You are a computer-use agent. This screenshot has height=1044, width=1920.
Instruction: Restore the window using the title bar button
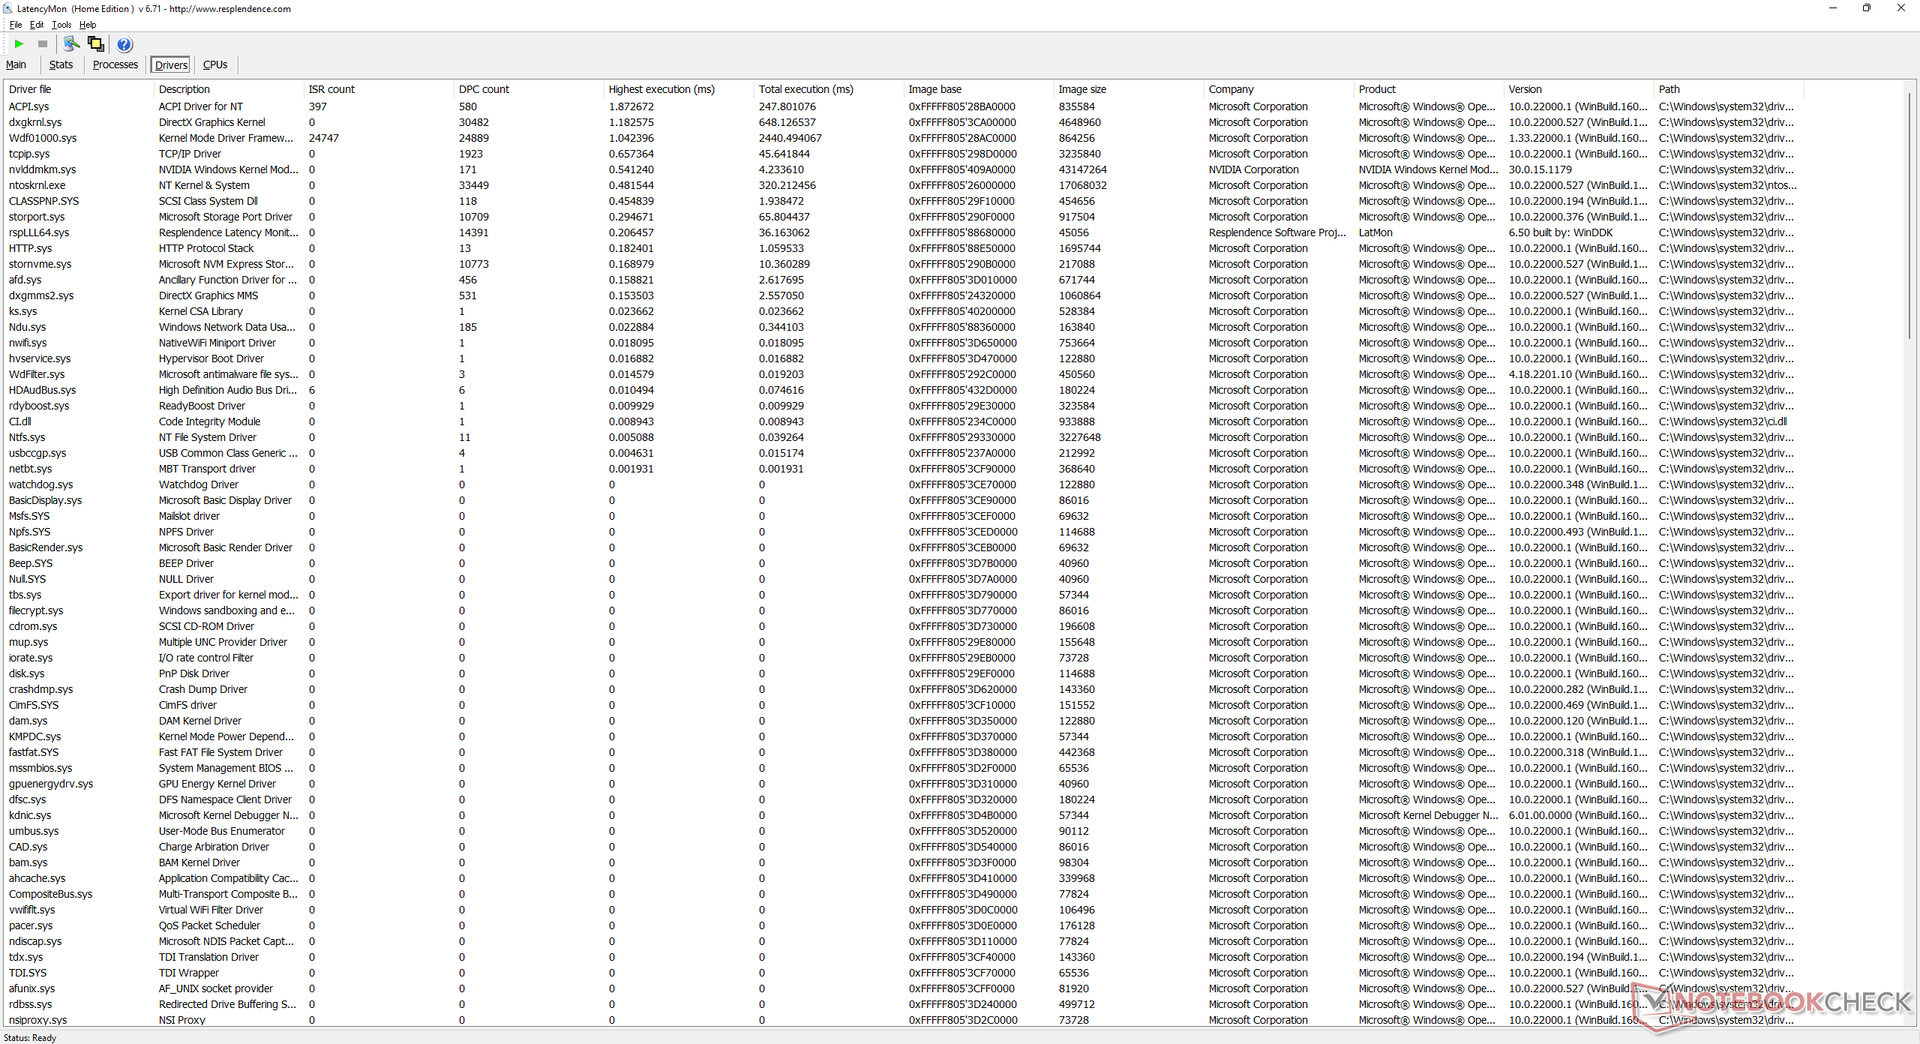(x=1866, y=9)
